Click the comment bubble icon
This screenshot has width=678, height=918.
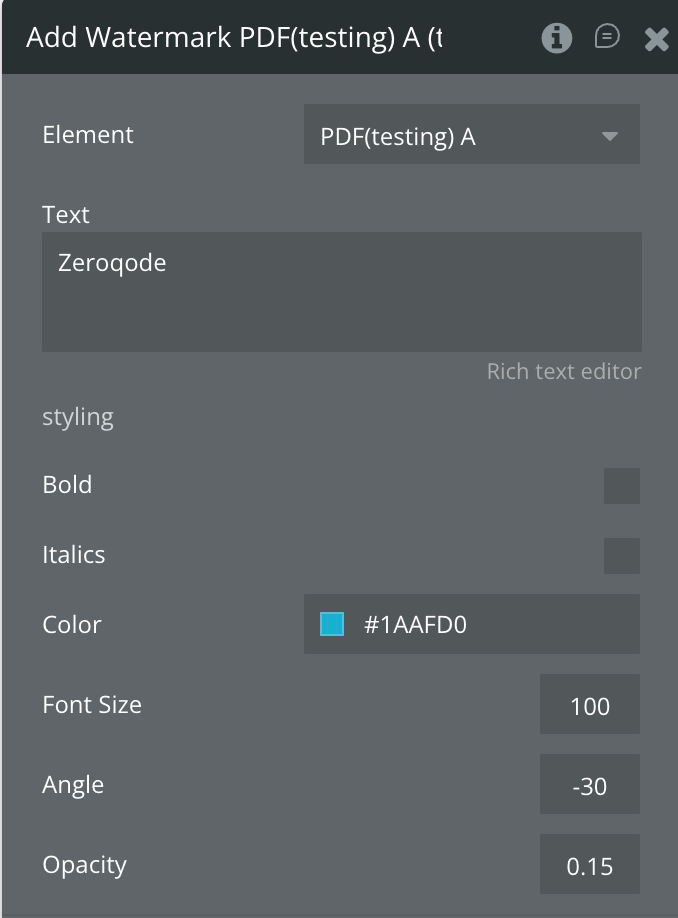point(607,37)
